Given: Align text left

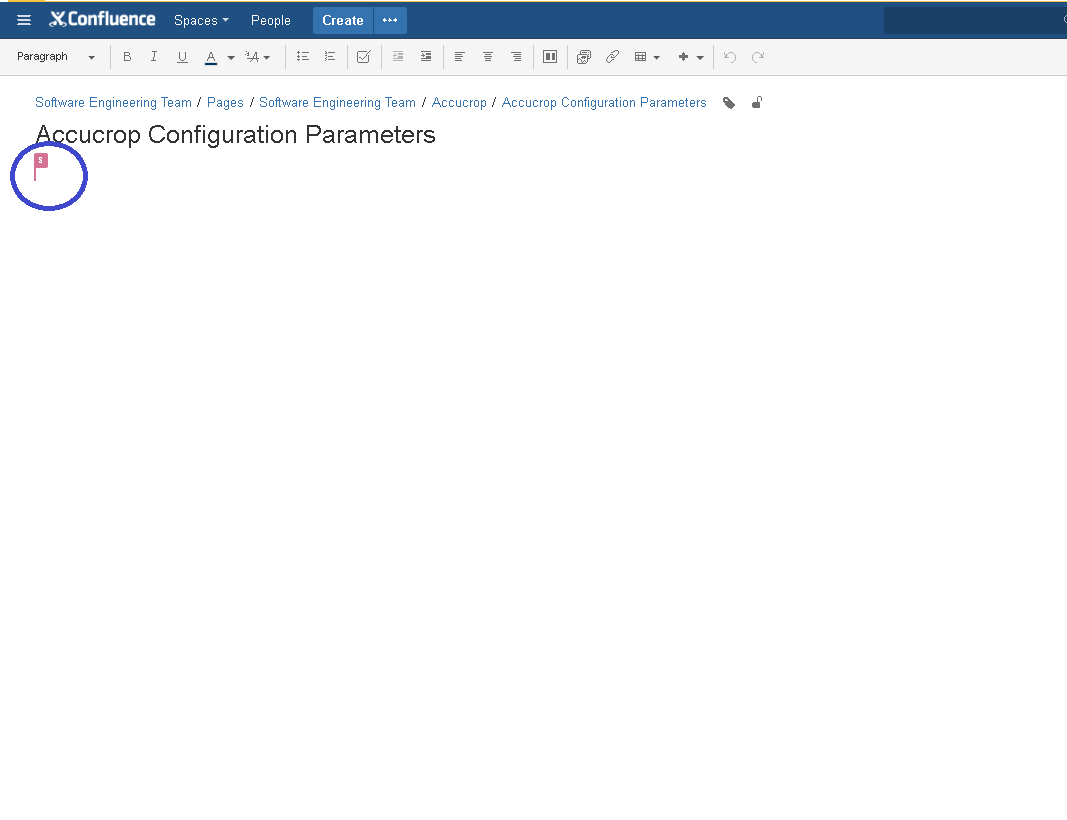Looking at the screenshot, I should point(459,56).
